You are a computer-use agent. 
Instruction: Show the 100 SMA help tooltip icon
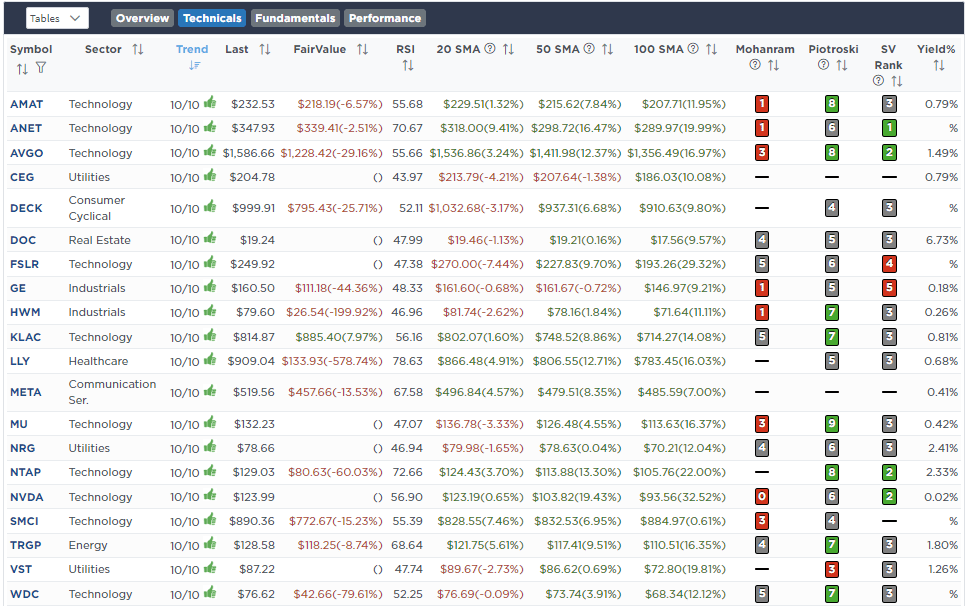click(x=694, y=49)
